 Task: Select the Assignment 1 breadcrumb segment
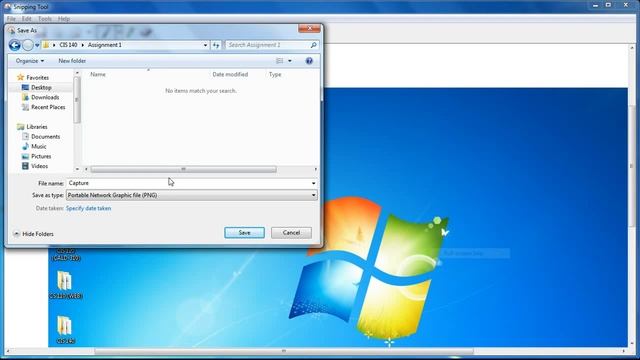[104, 45]
